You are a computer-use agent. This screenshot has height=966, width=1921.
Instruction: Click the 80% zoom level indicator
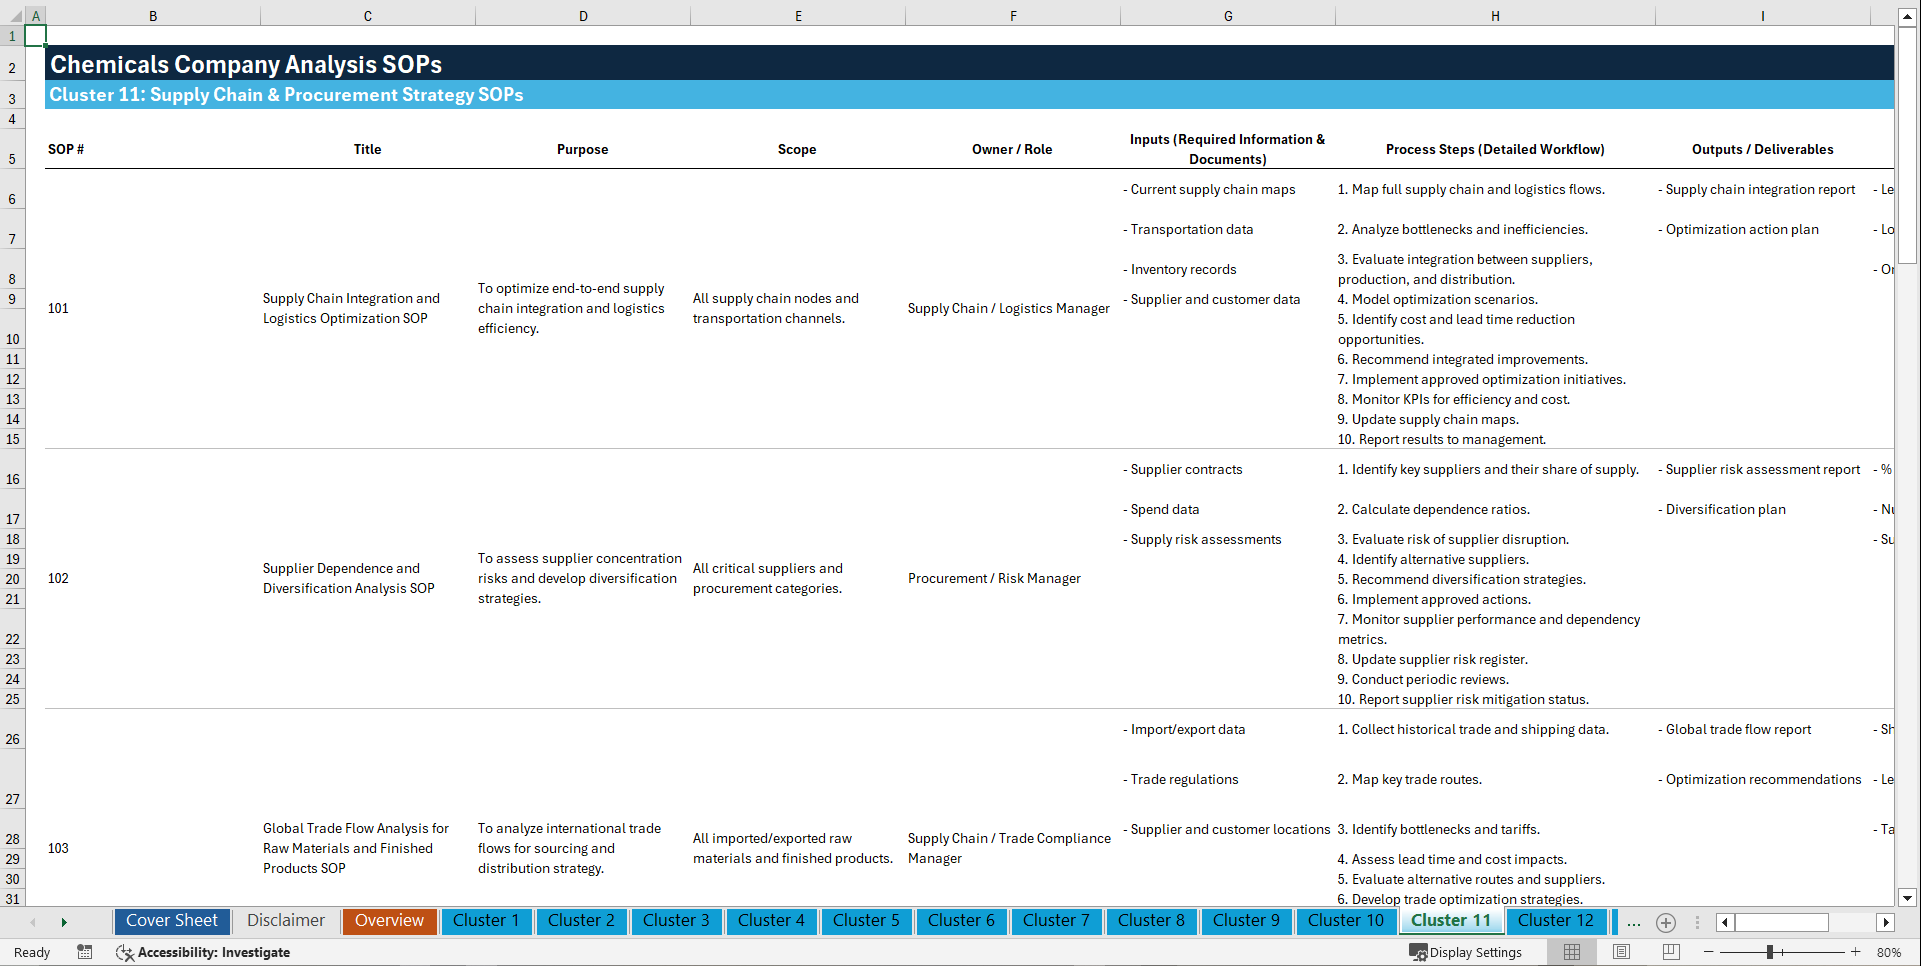pyautogui.click(x=1889, y=952)
